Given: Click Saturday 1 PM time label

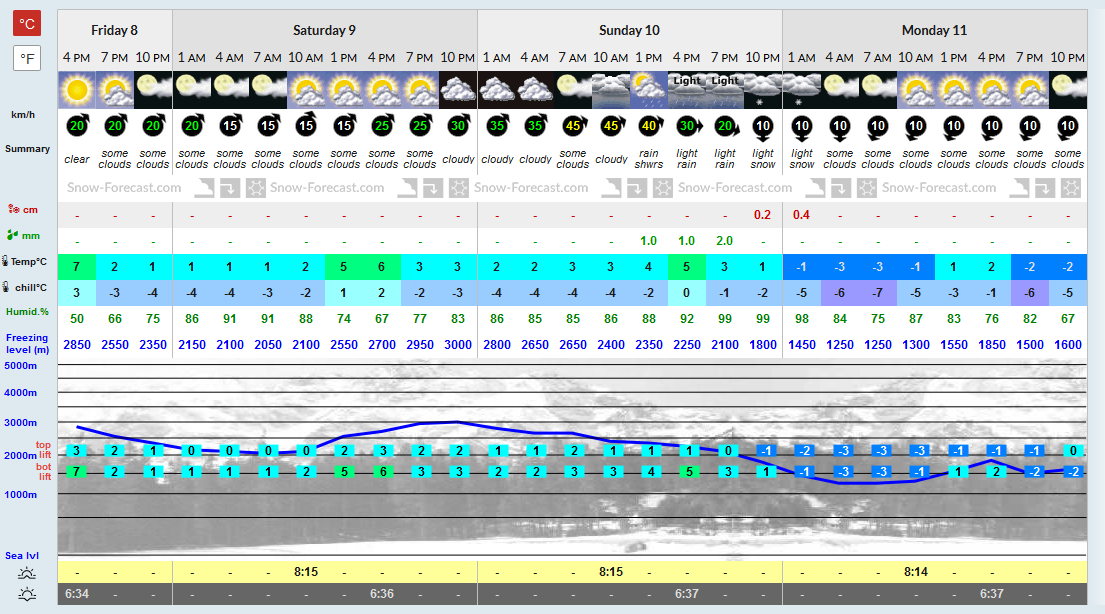Looking at the screenshot, I should (x=344, y=58).
